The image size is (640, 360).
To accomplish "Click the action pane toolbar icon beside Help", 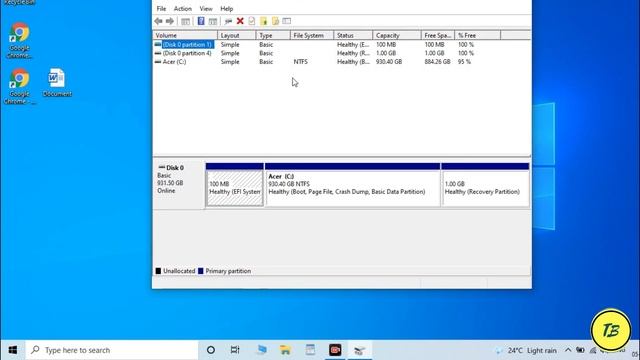I will [213, 21].
